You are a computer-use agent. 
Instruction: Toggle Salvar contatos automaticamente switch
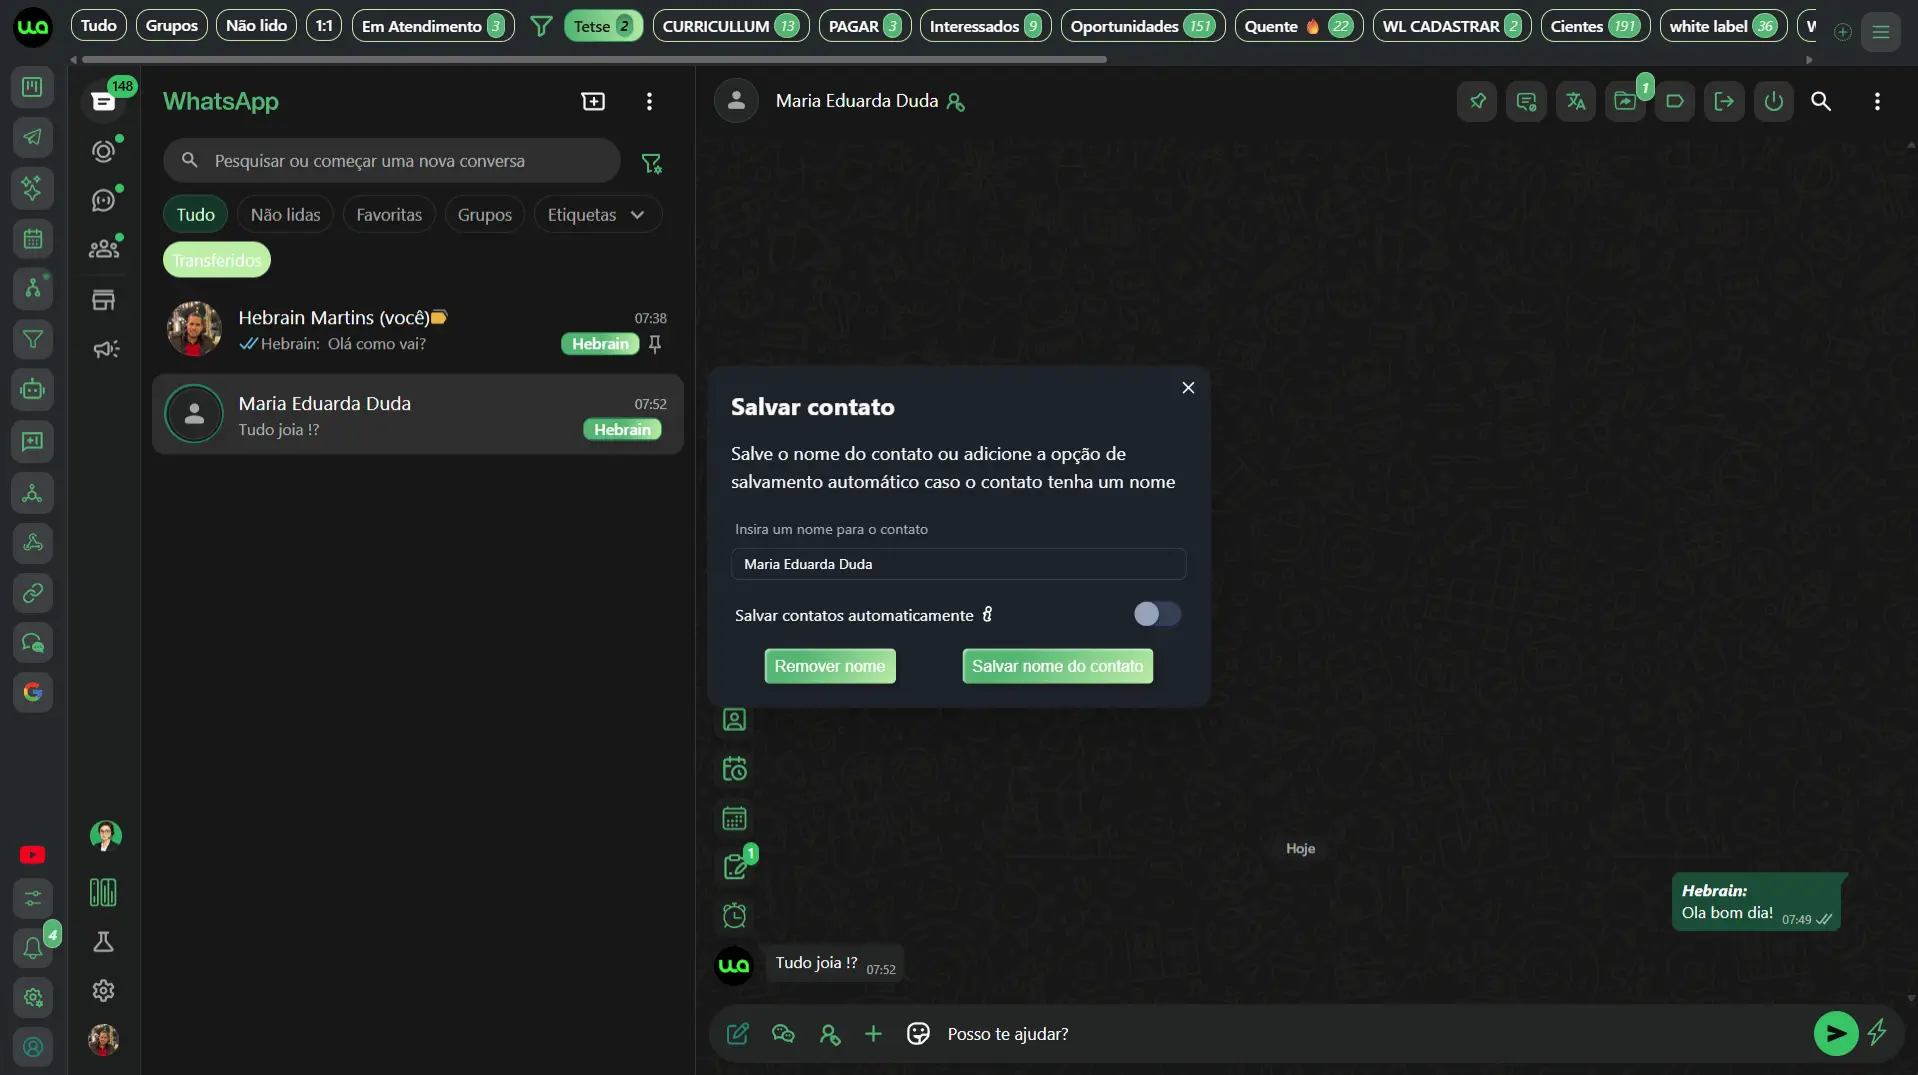point(1157,614)
